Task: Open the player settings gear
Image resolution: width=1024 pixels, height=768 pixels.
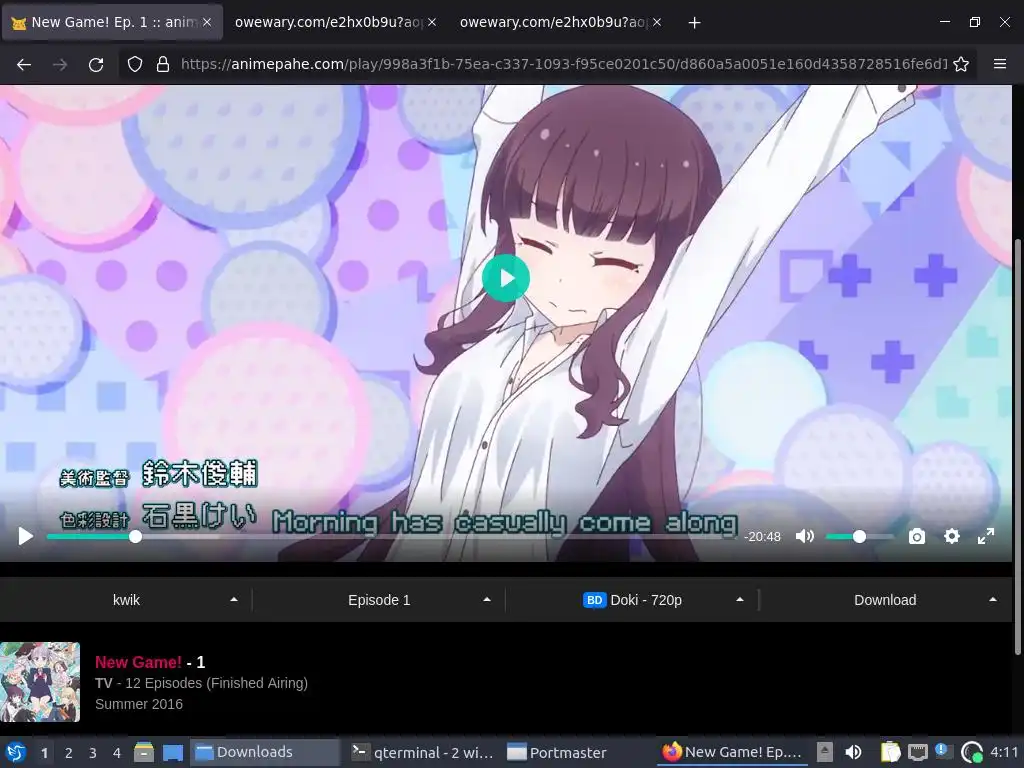Action: click(x=952, y=536)
